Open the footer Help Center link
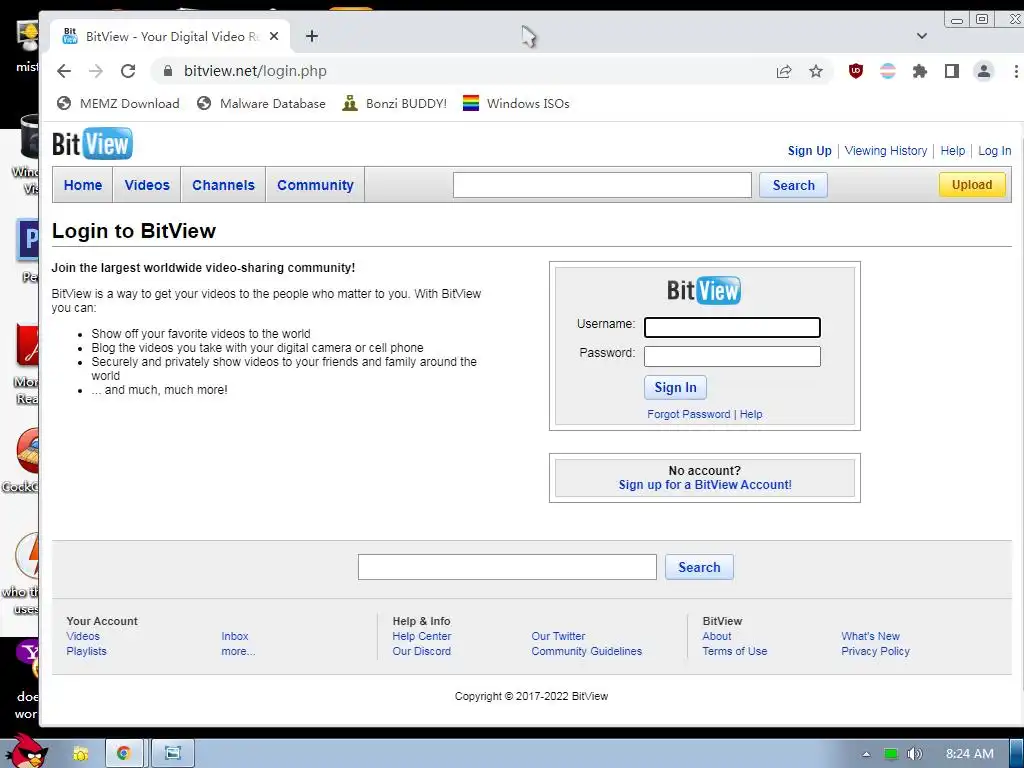 [422, 636]
